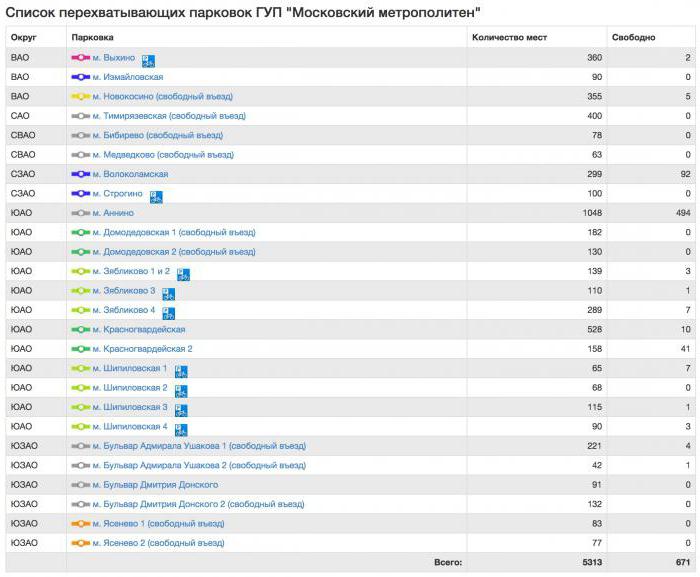Open the м. Измайловская parking link
This screenshot has height=577, width=700.
pyautogui.click(x=127, y=77)
